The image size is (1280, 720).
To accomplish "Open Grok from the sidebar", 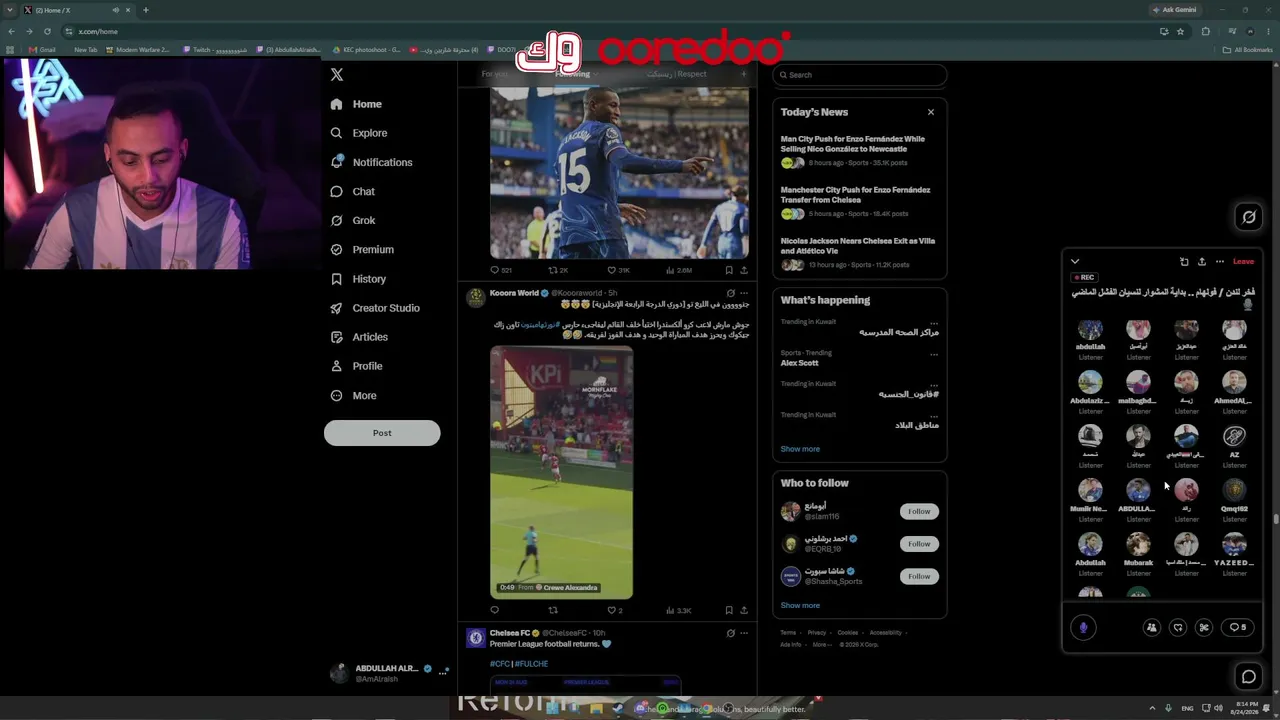I will (x=352, y=220).
